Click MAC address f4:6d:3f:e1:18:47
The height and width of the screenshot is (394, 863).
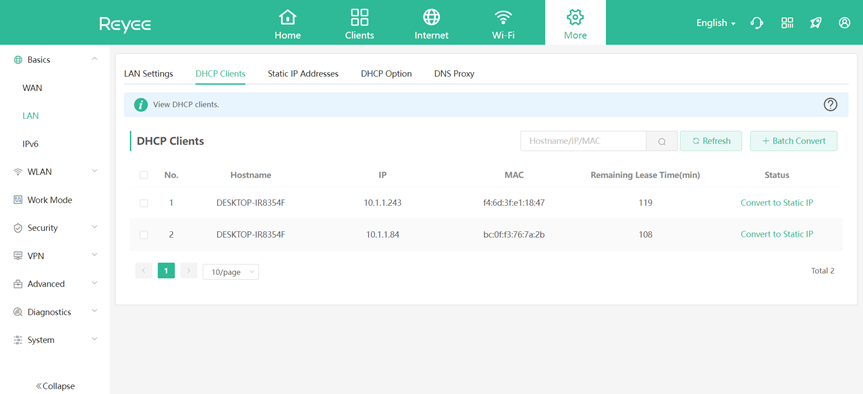pyautogui.click(x=514, y=203)
